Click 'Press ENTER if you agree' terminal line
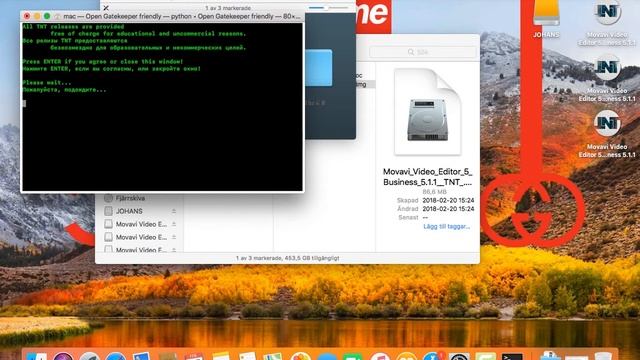The height and width of the screenshot is (360, 640). click(103, 62)
